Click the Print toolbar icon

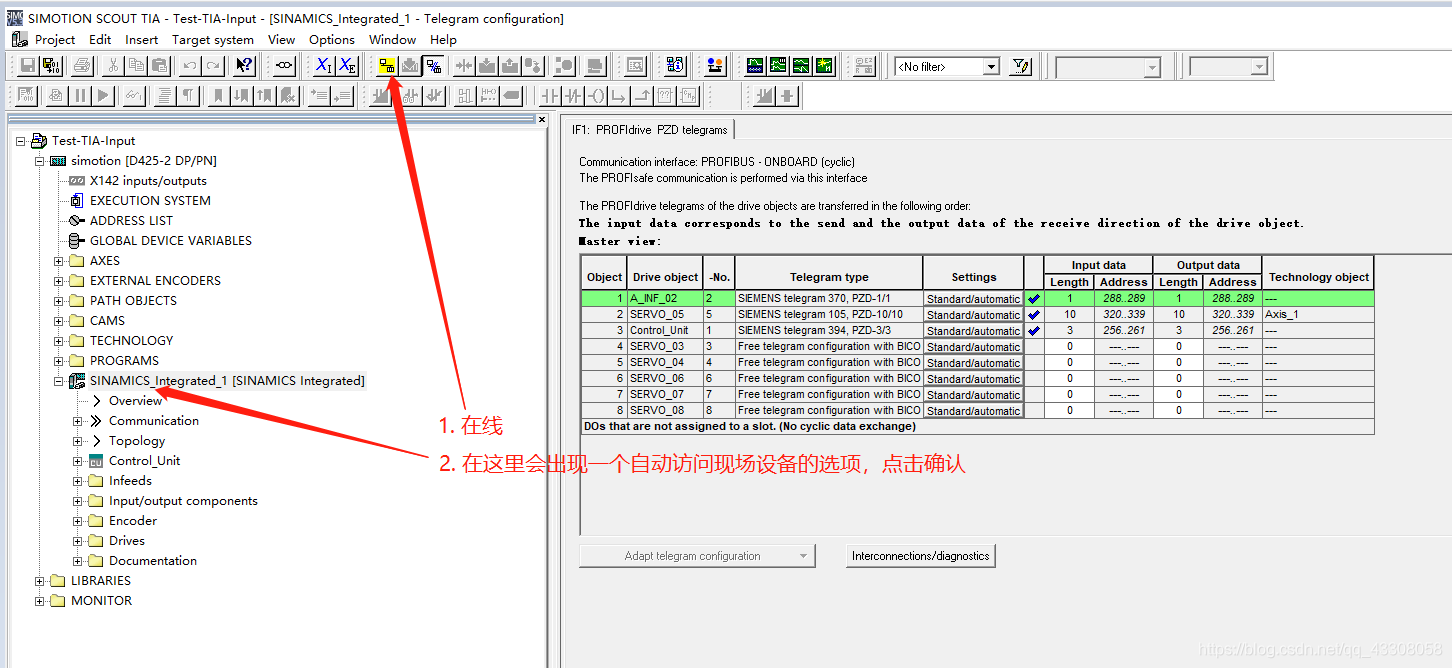82,66
